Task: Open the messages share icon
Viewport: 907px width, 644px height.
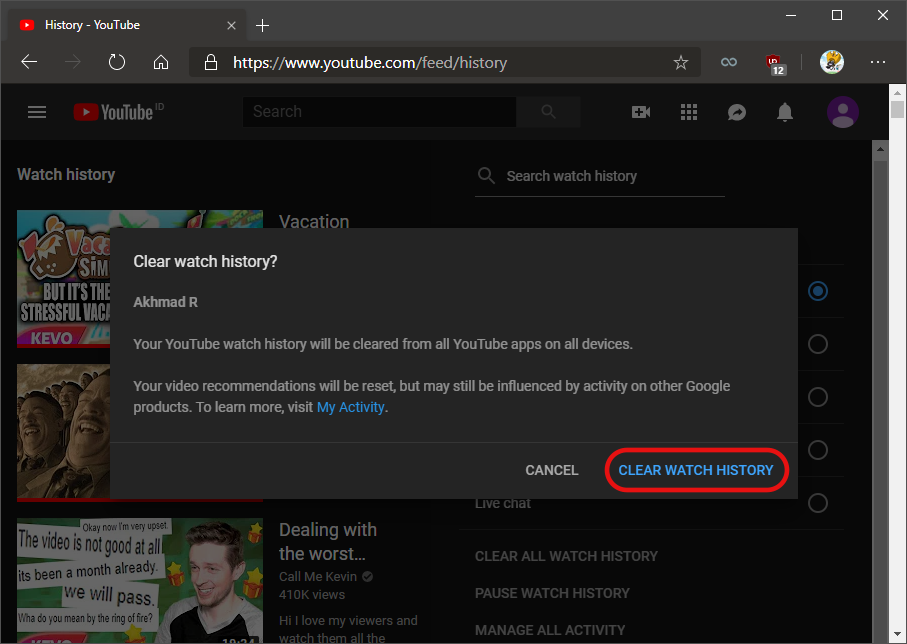Action: coord(737,112)
